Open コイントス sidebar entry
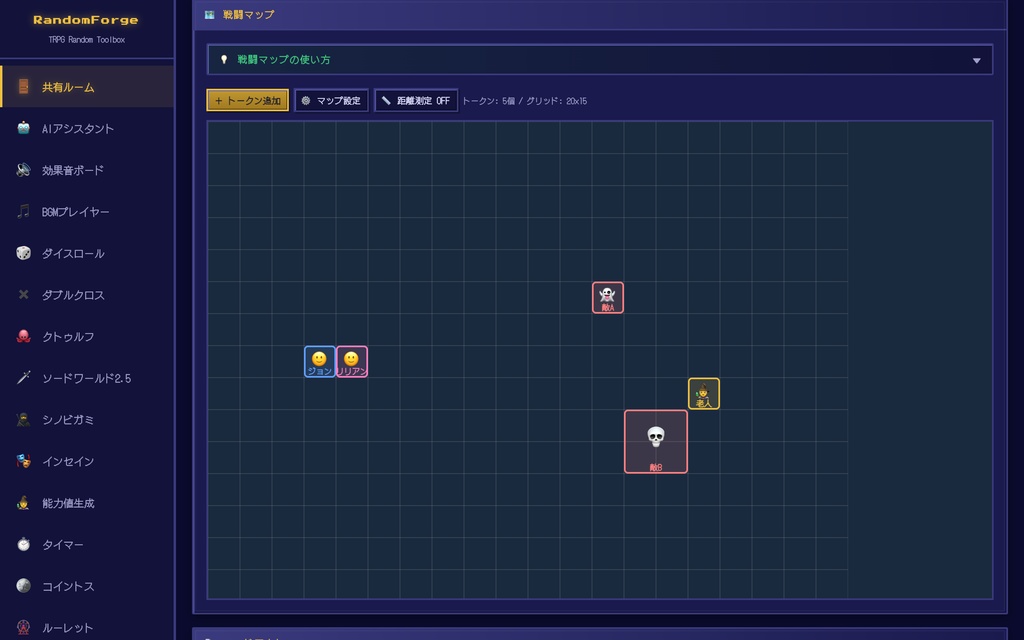 click(x=87, y=586)
